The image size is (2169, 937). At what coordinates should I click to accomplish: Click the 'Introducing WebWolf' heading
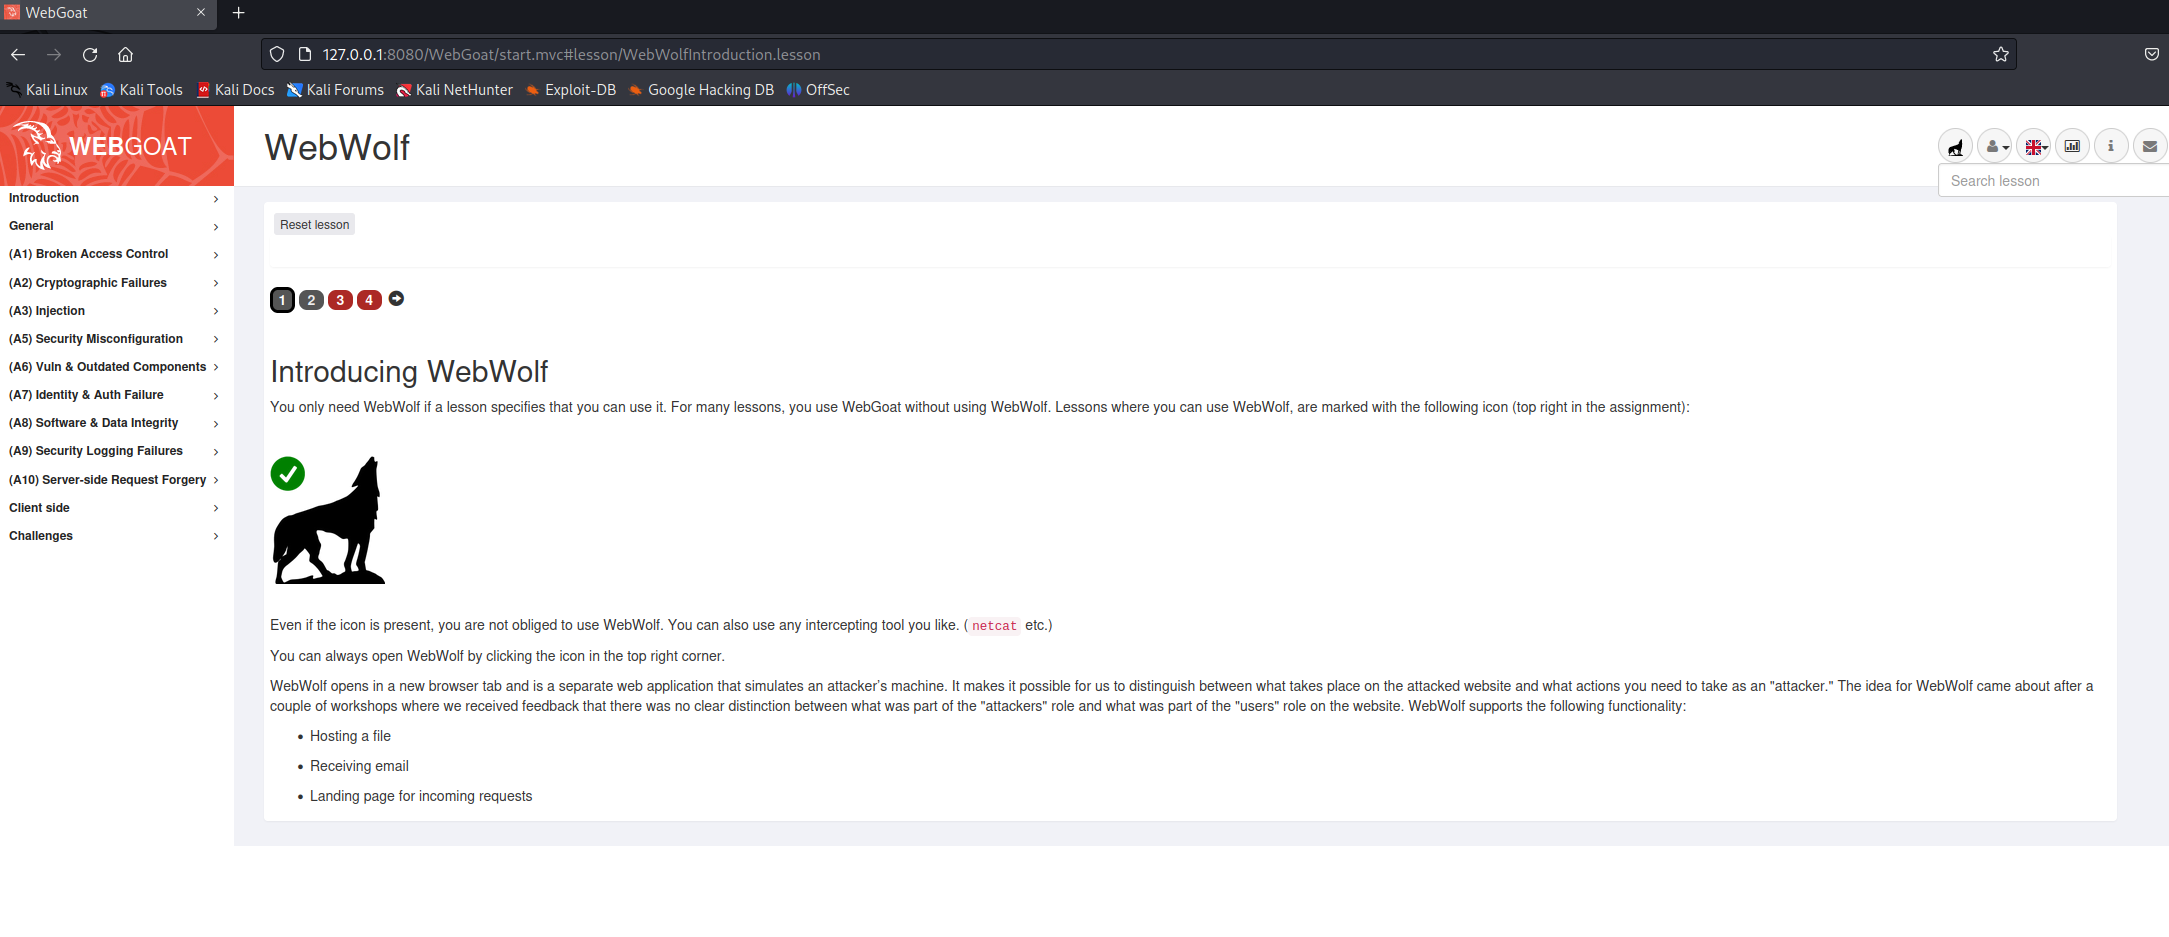click(409, 372)
